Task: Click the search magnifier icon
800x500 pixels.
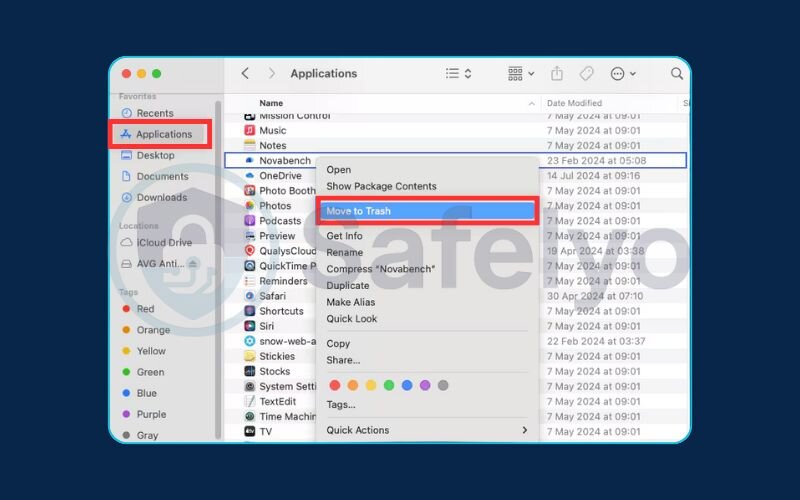Action: click(x=677, y=73)
